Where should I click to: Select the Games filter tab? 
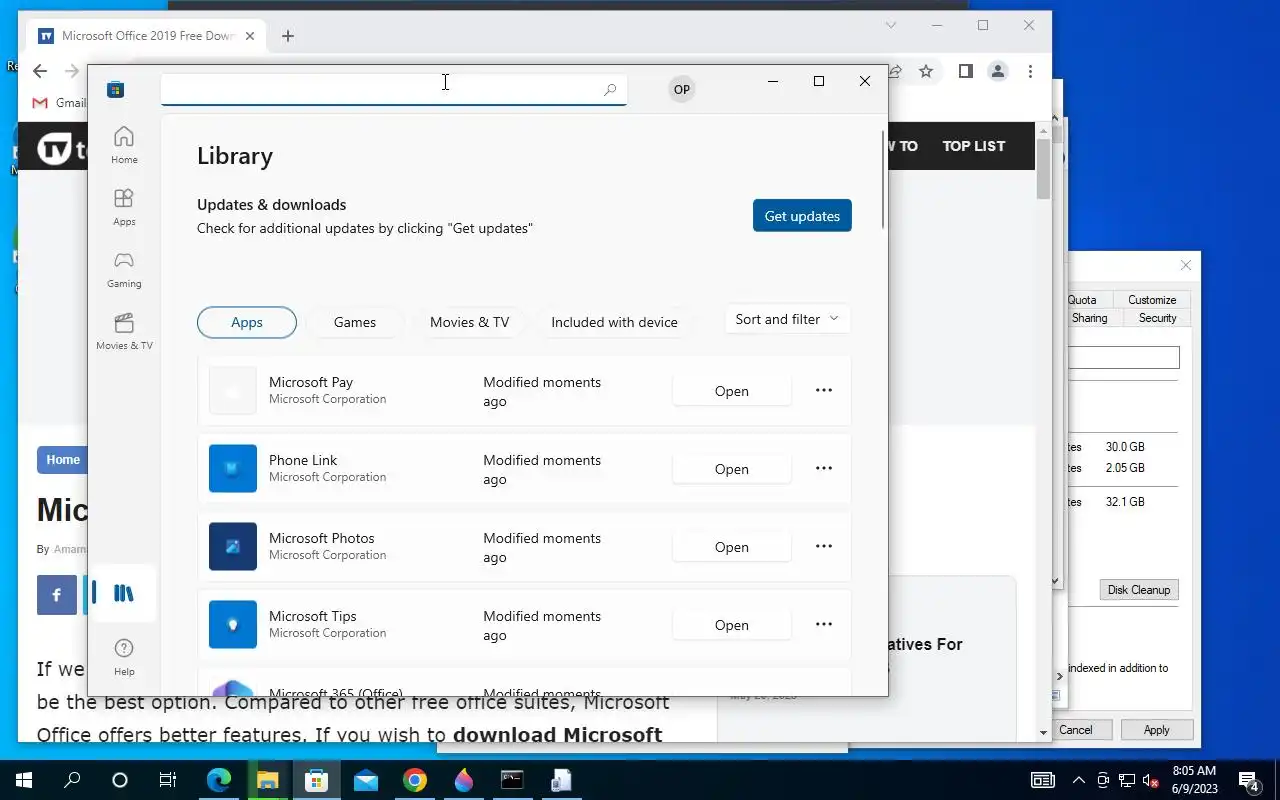coord(355,322)
